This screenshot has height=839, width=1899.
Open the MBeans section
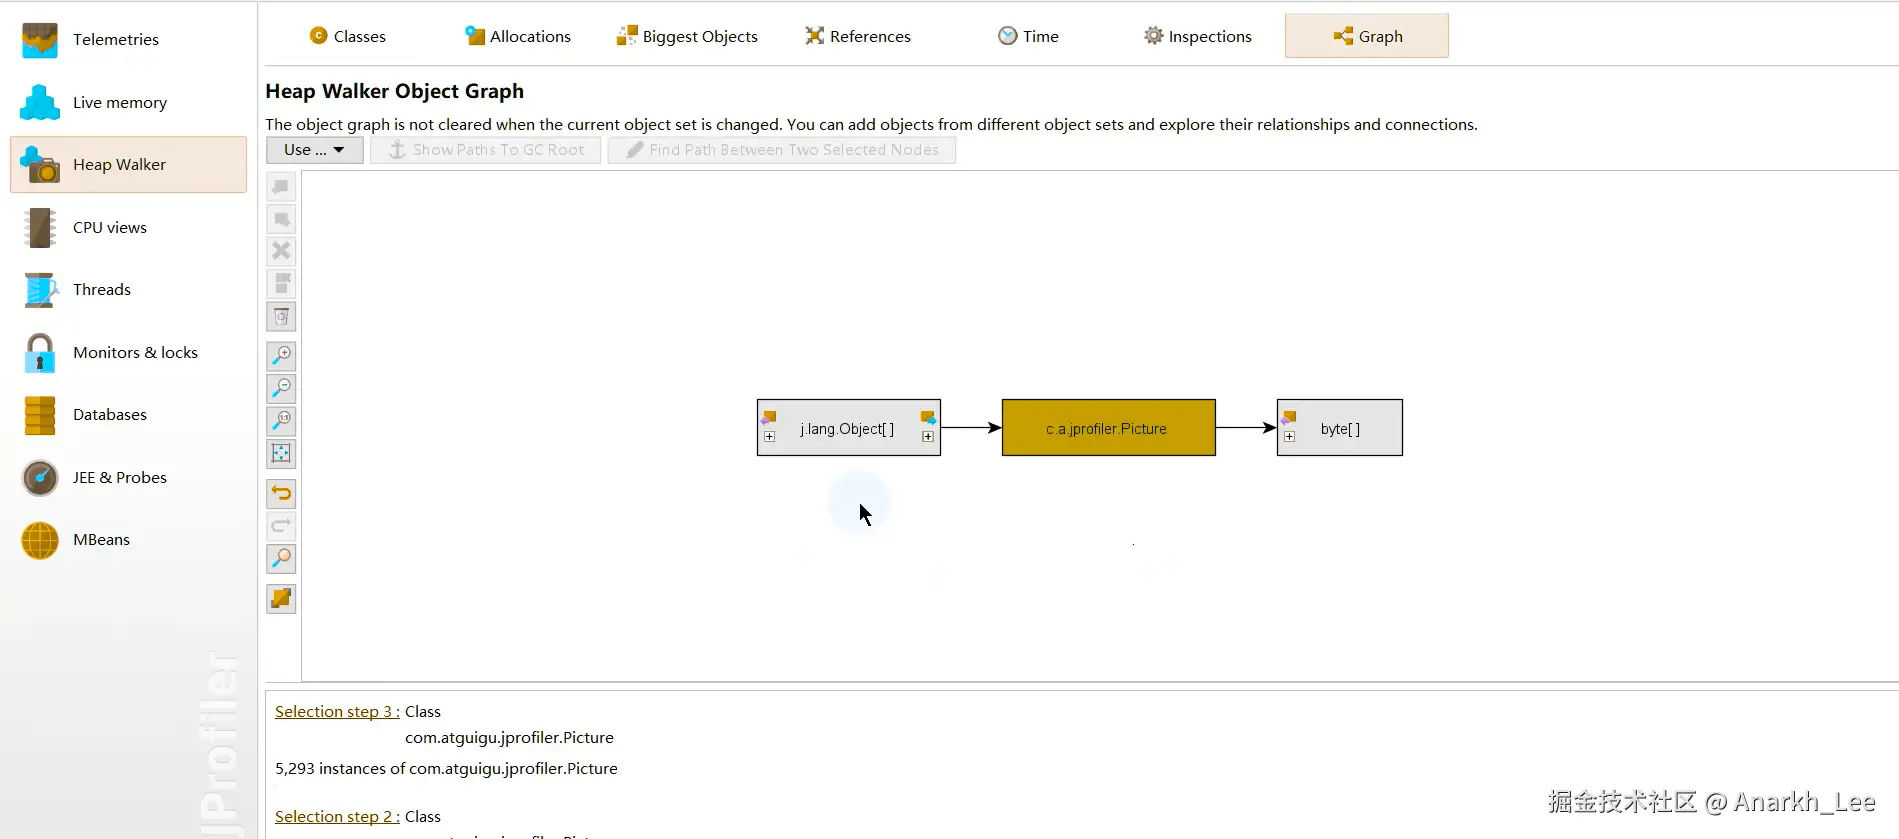click(x=128, y=540)
